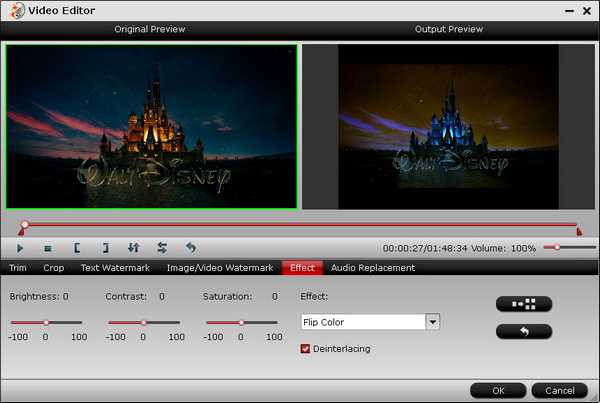Open the Audio Replacement tab
The image size is (600, 403).
(373, 268)
